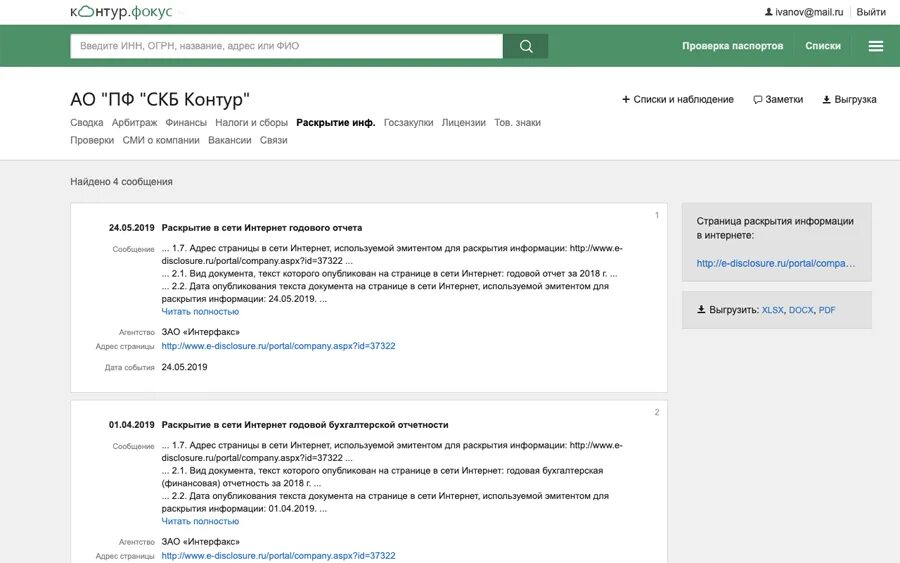The height and width of the screenshot is (563, 900).
Task: Click ЗАО «Интерфакс» in the 01.04.2019 message
Action: tap(200, 541)
